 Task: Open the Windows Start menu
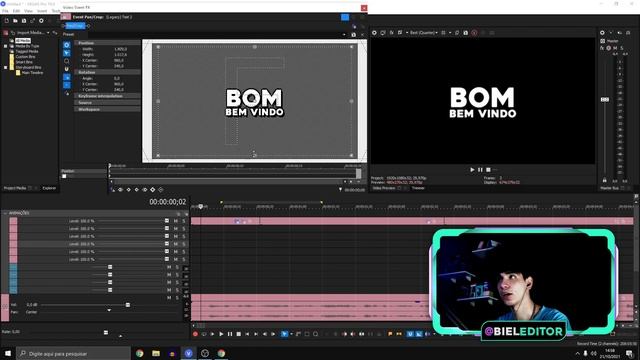7,353
